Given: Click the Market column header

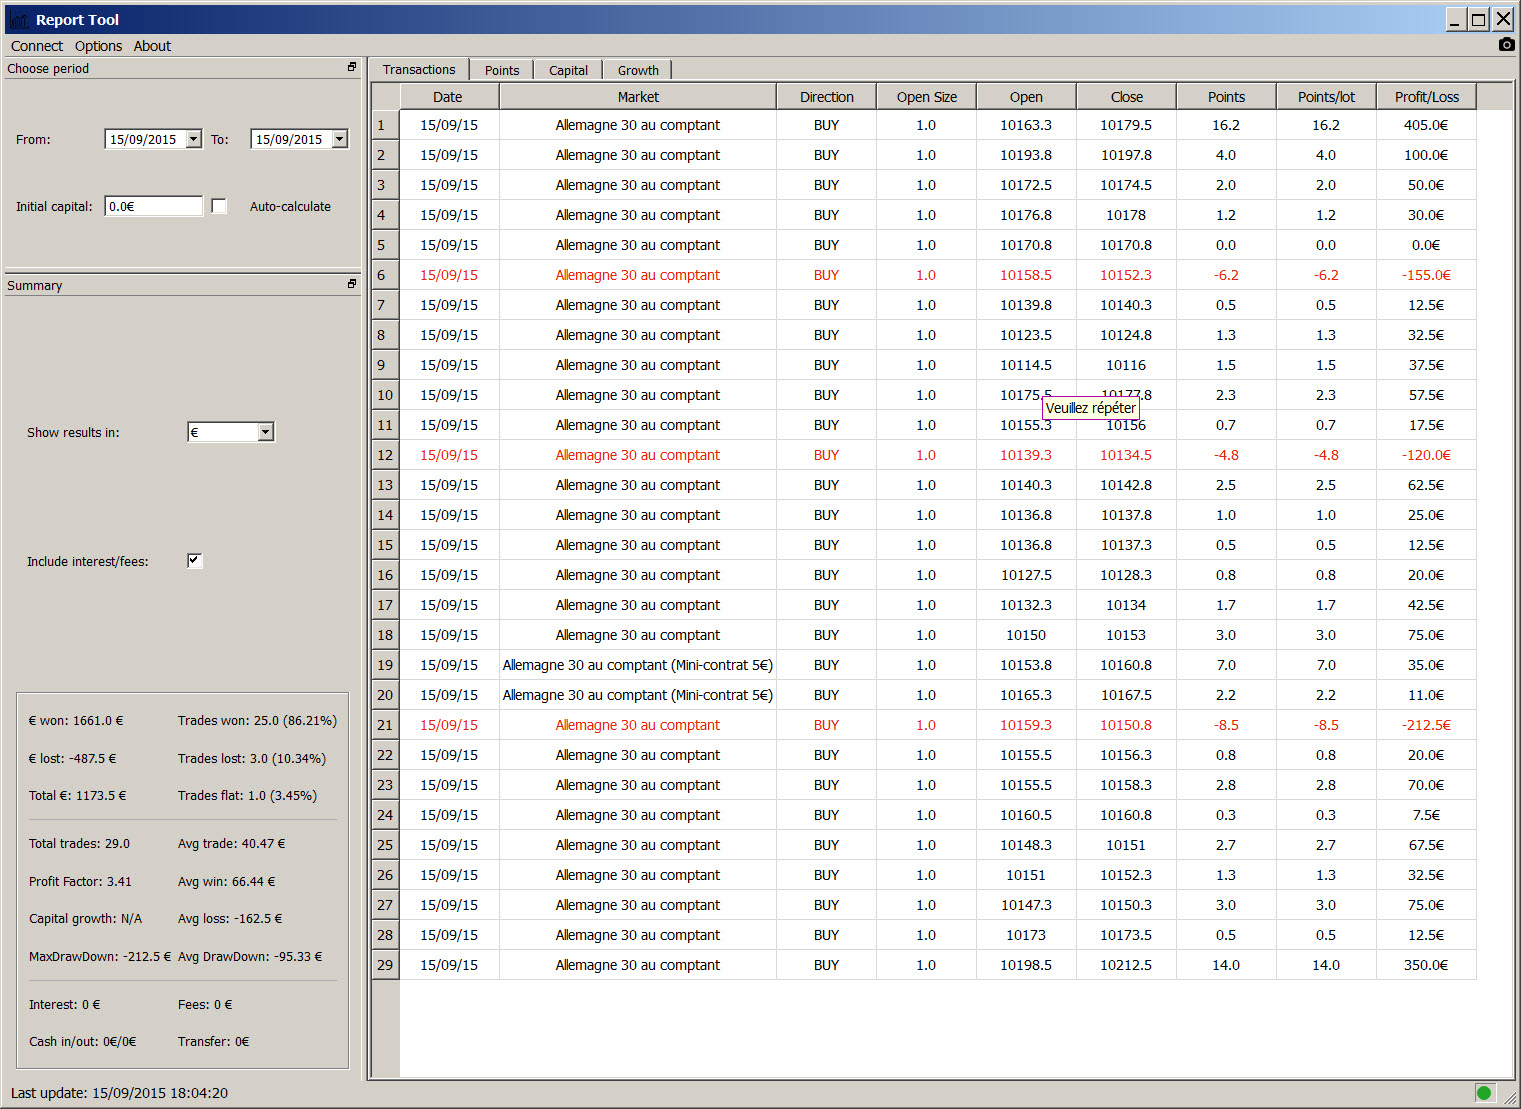Looking at the screenshot, I should [x=638, y=97].
